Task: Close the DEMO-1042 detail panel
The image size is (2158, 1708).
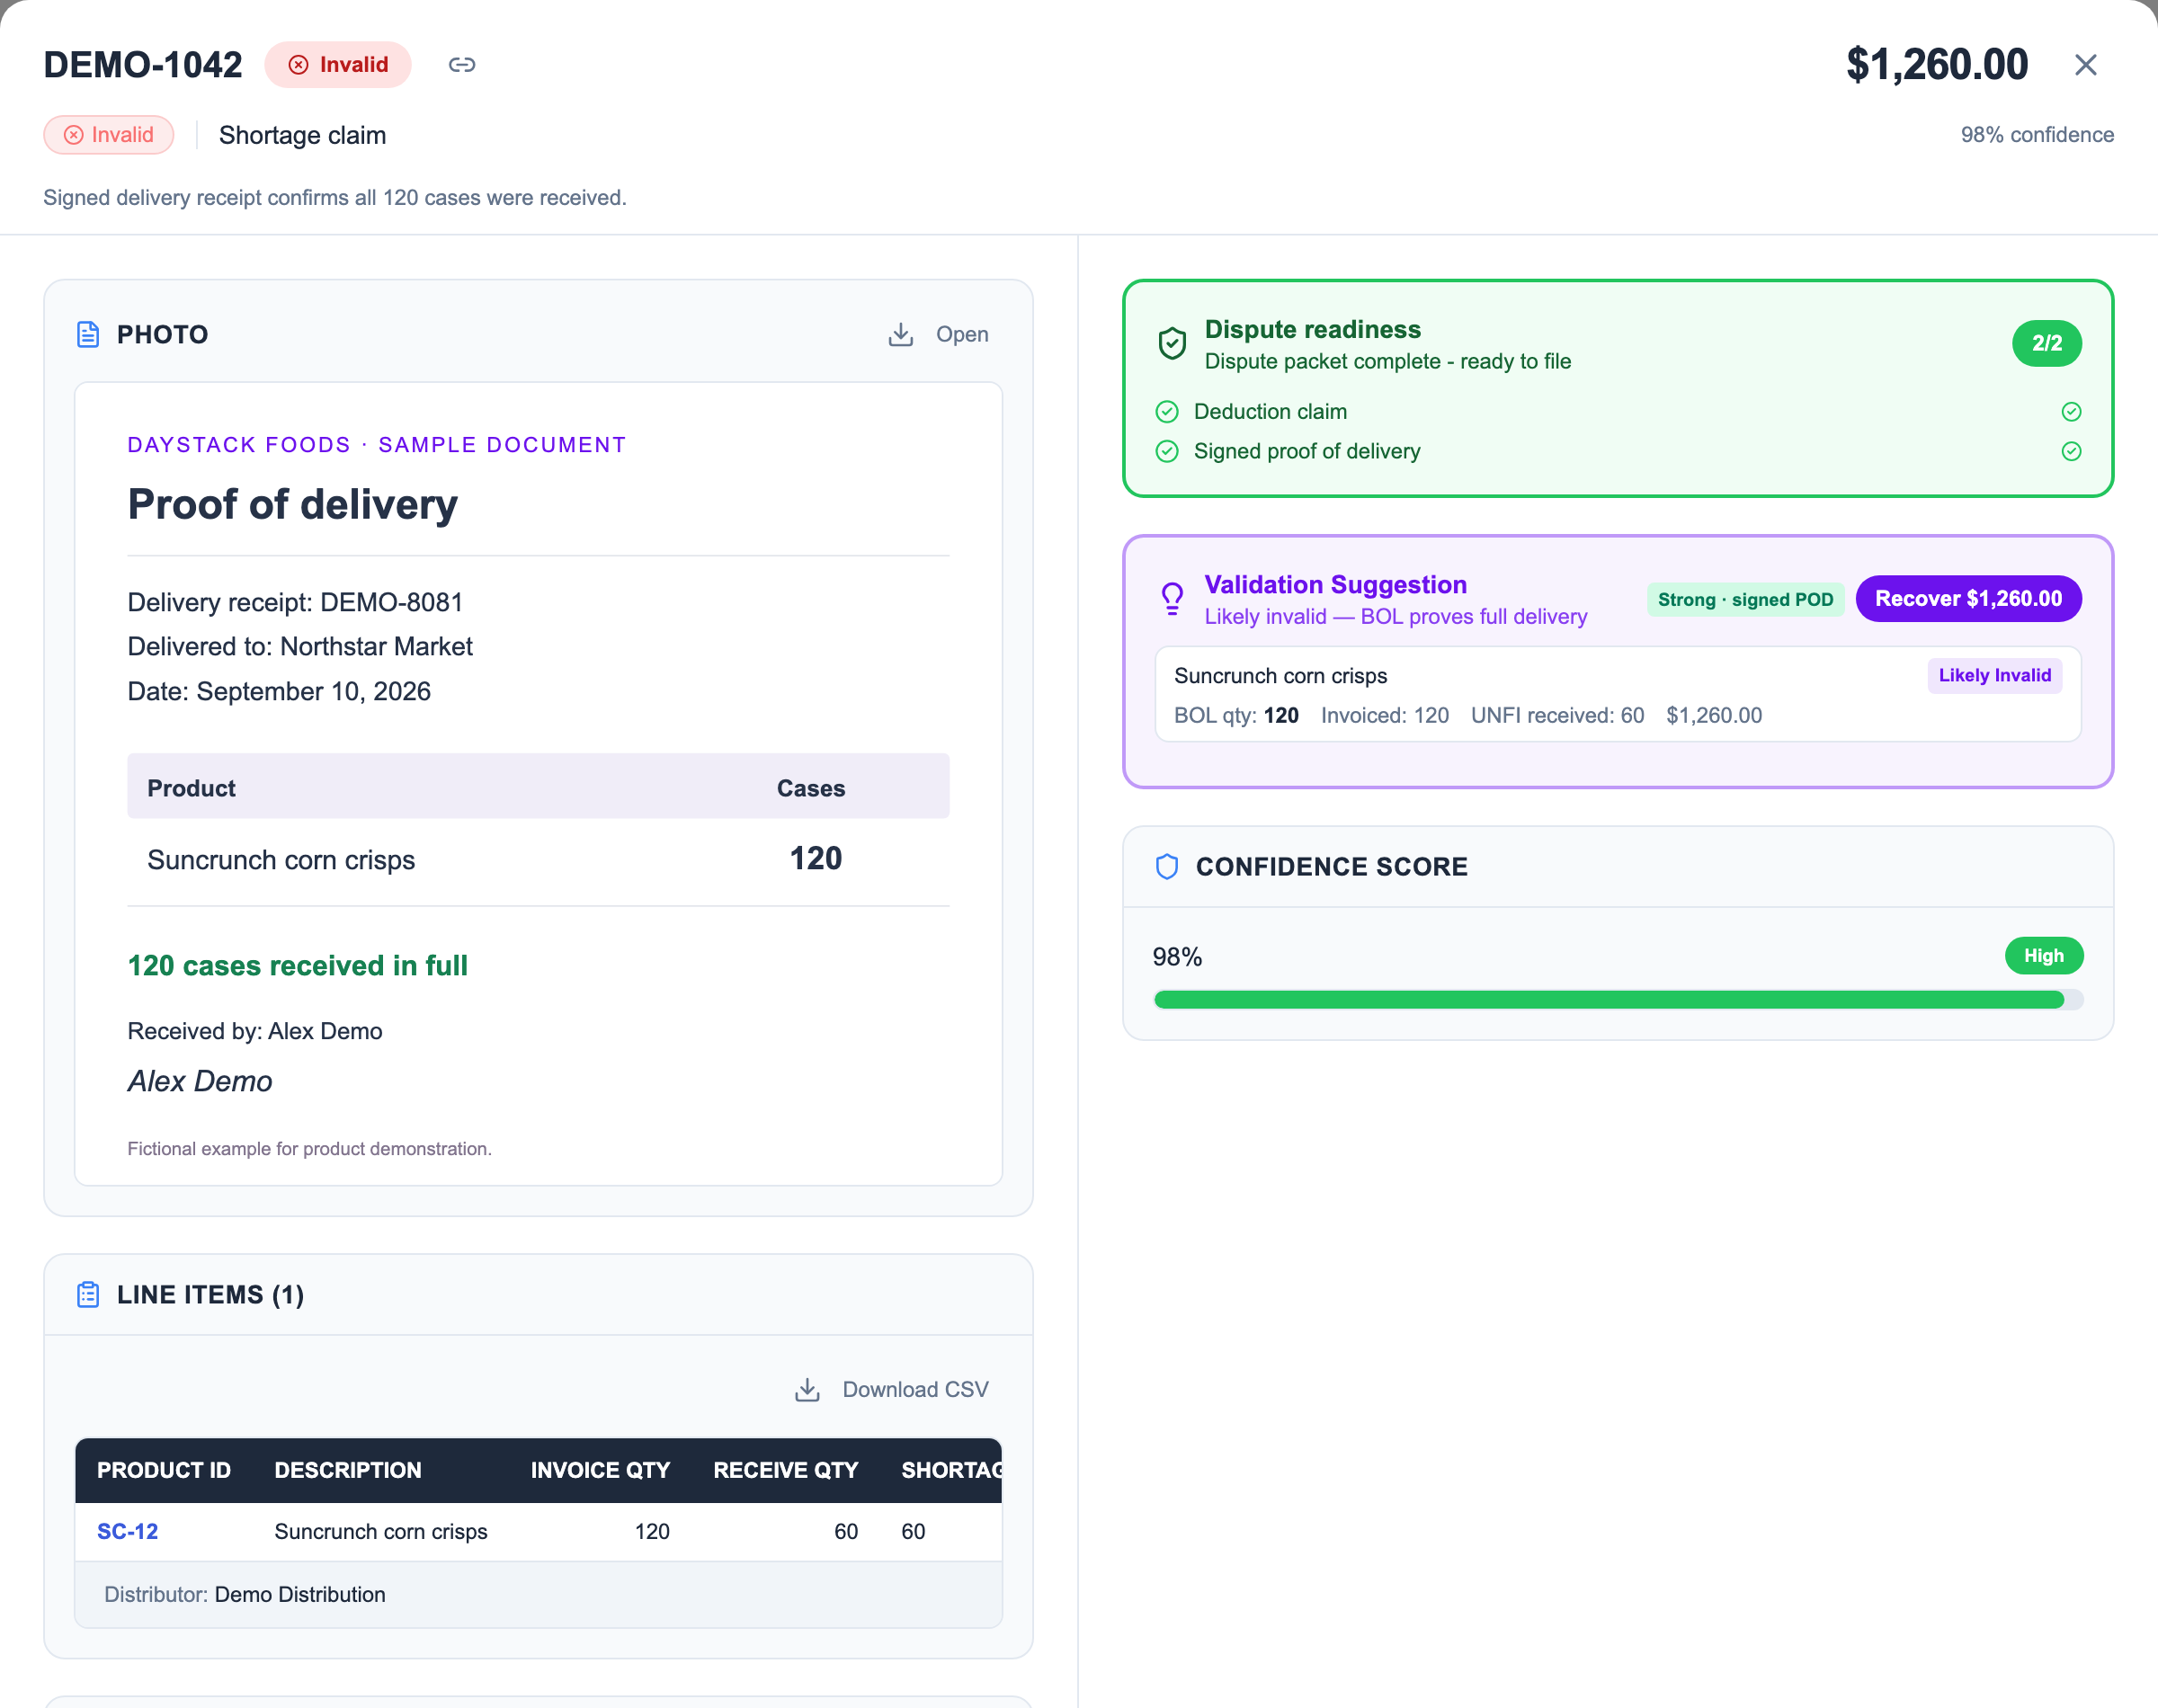Action: tap(2085, 65)
